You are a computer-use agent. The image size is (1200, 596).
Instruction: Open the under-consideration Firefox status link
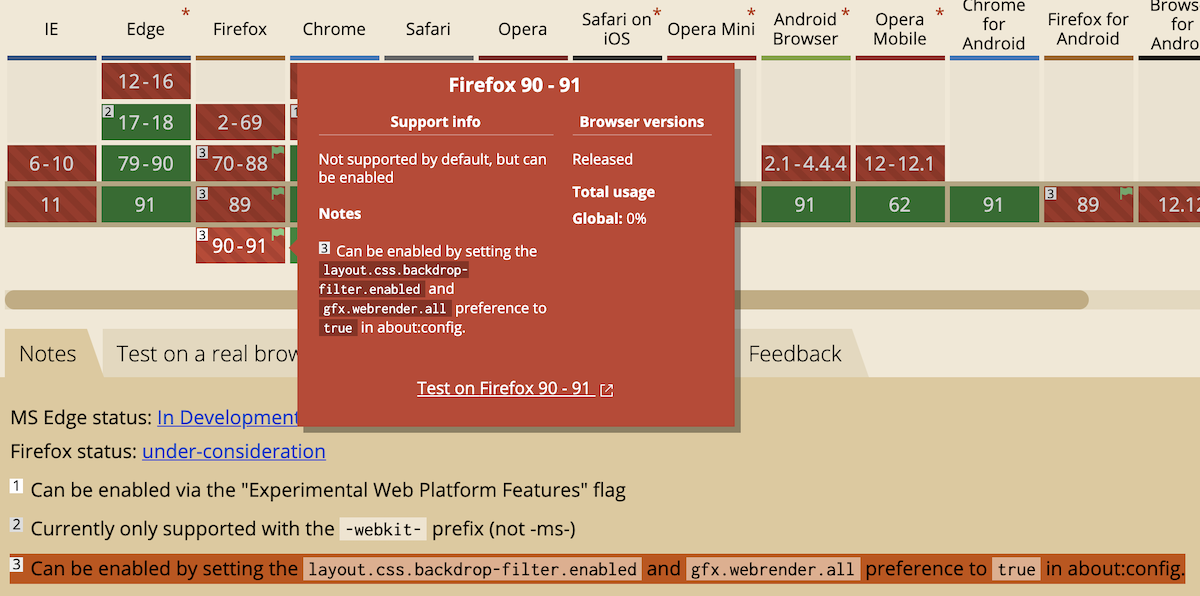[233, 452]
